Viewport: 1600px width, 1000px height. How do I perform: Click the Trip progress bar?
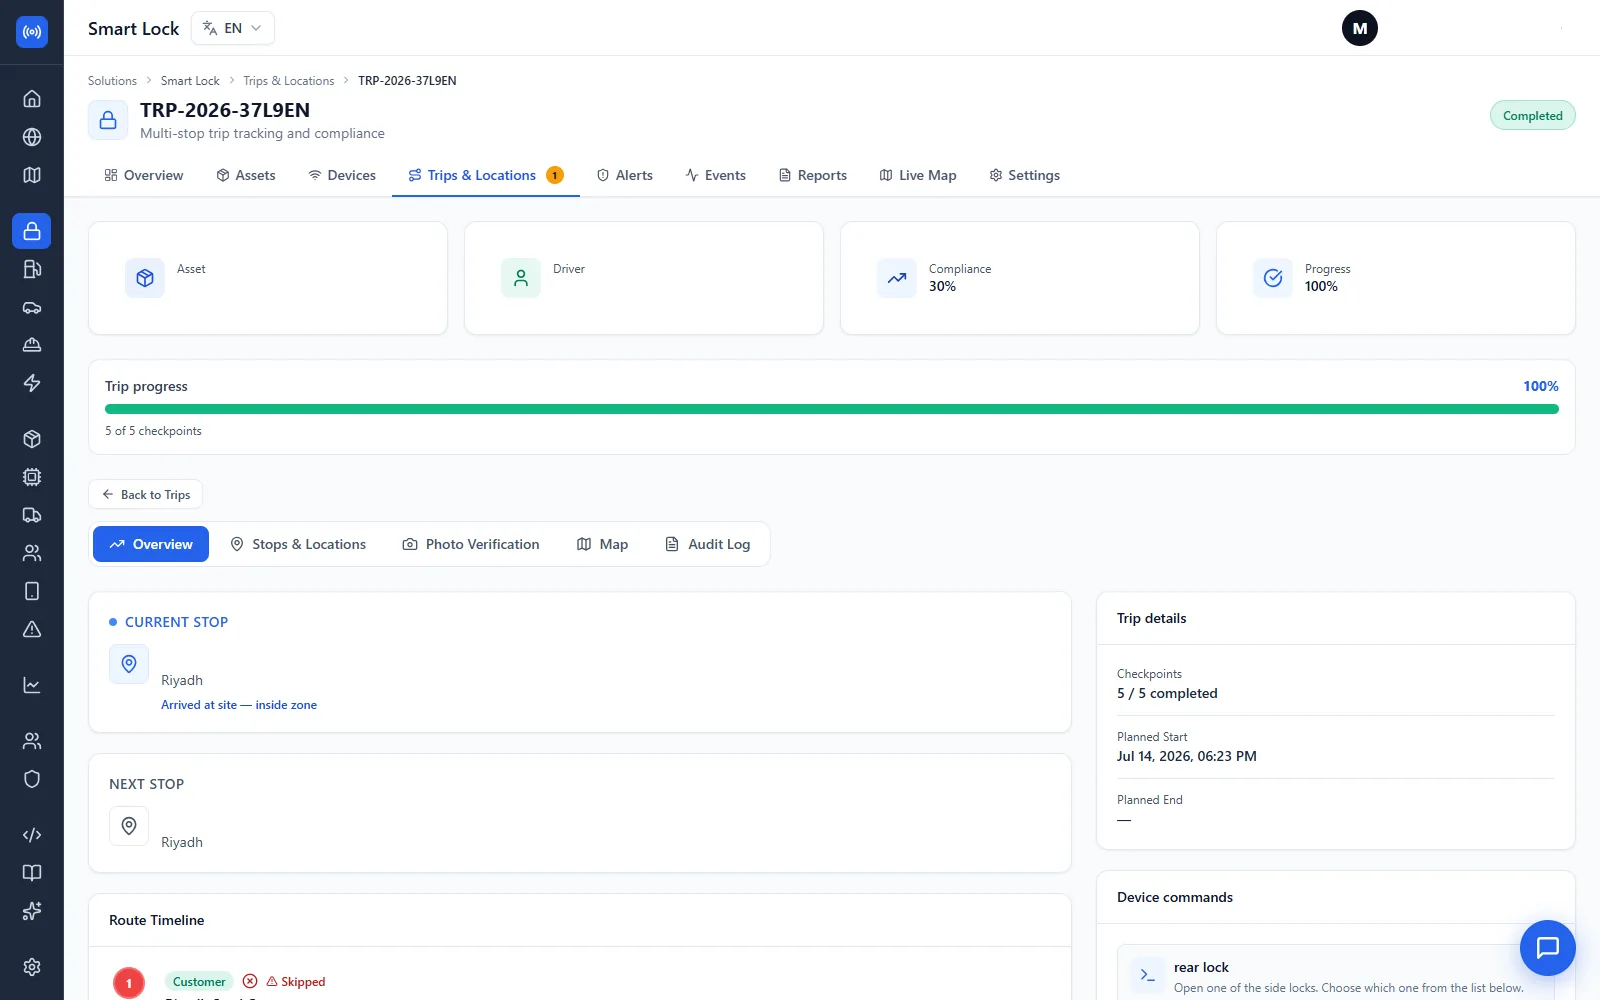[x=832, y=409]
